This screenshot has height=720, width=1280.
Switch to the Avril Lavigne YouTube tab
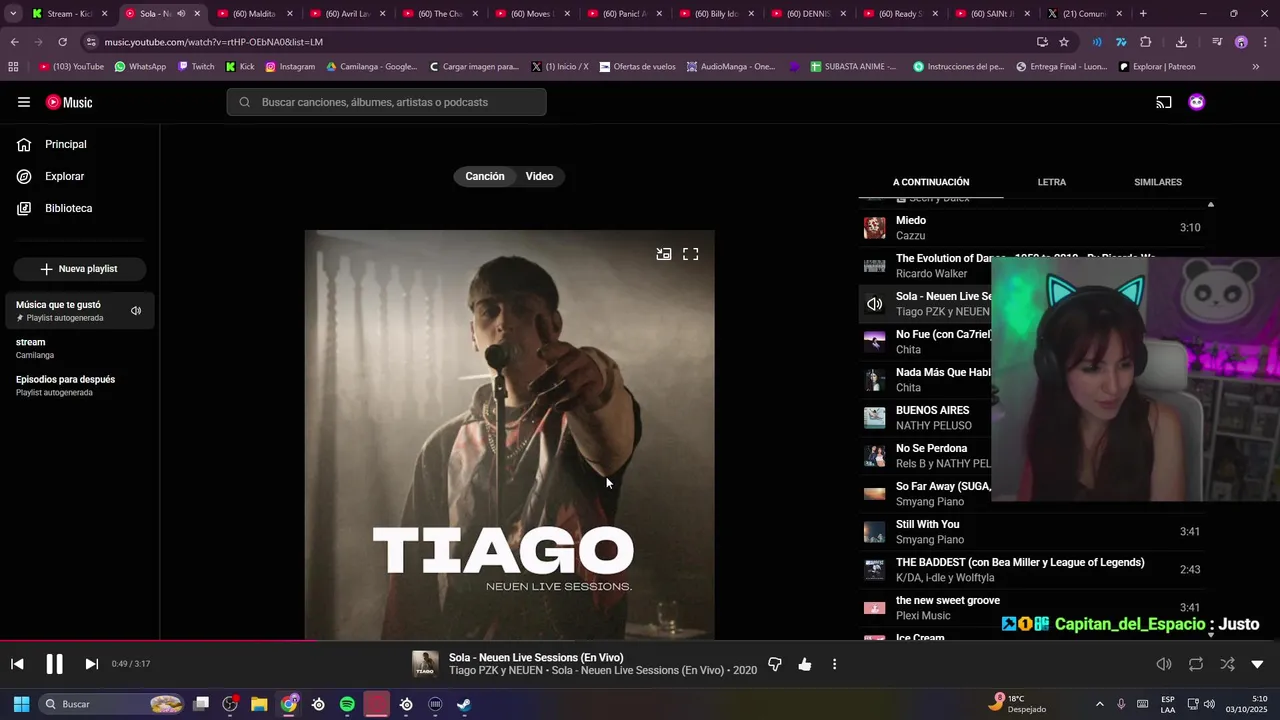(347, 14)
